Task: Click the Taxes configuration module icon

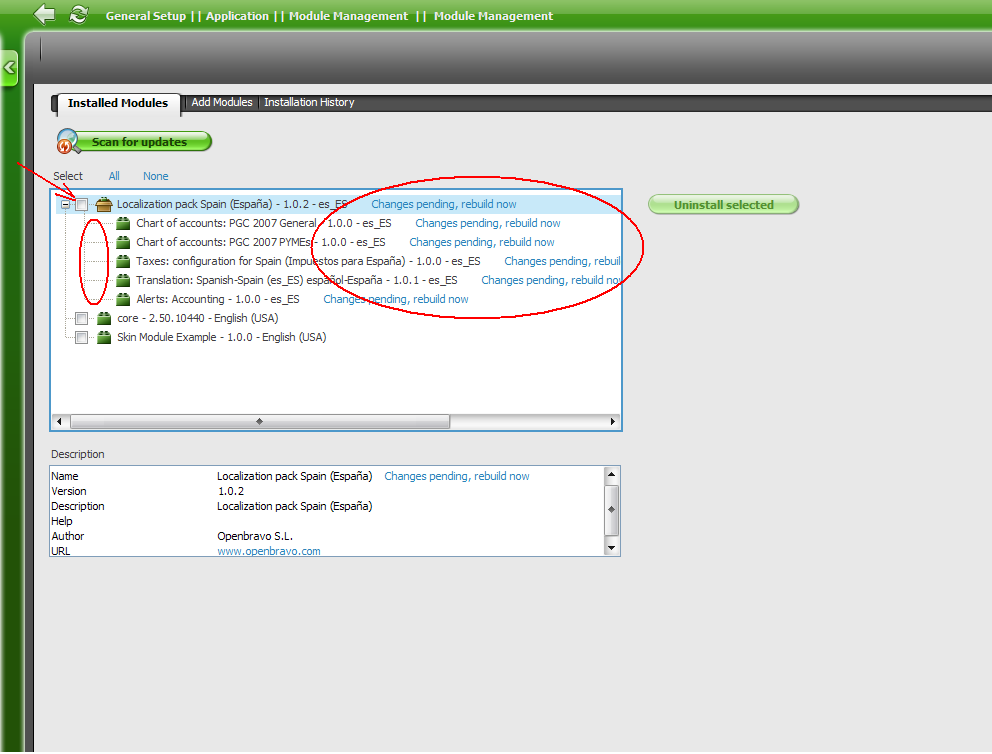Action: [123, 261]
